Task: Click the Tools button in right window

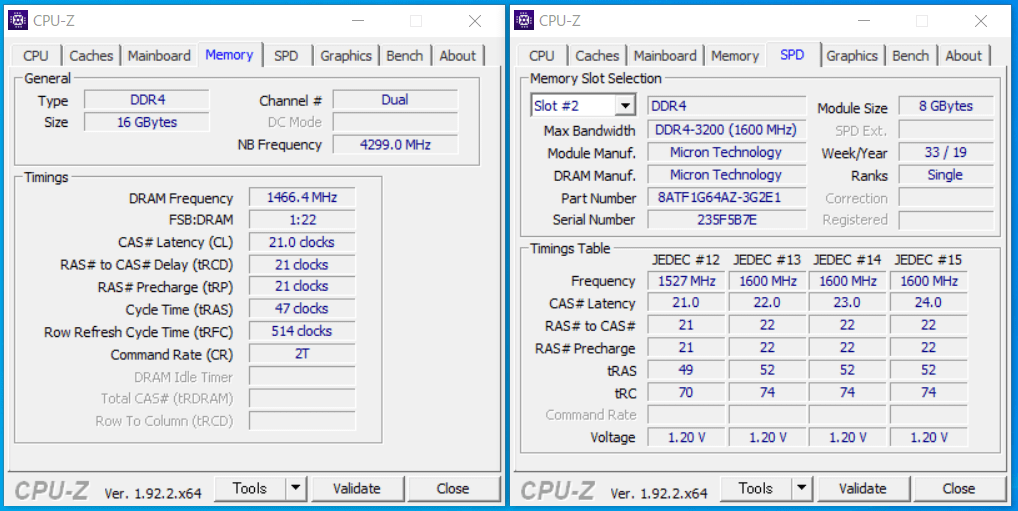Action: (x=756, y=488)
